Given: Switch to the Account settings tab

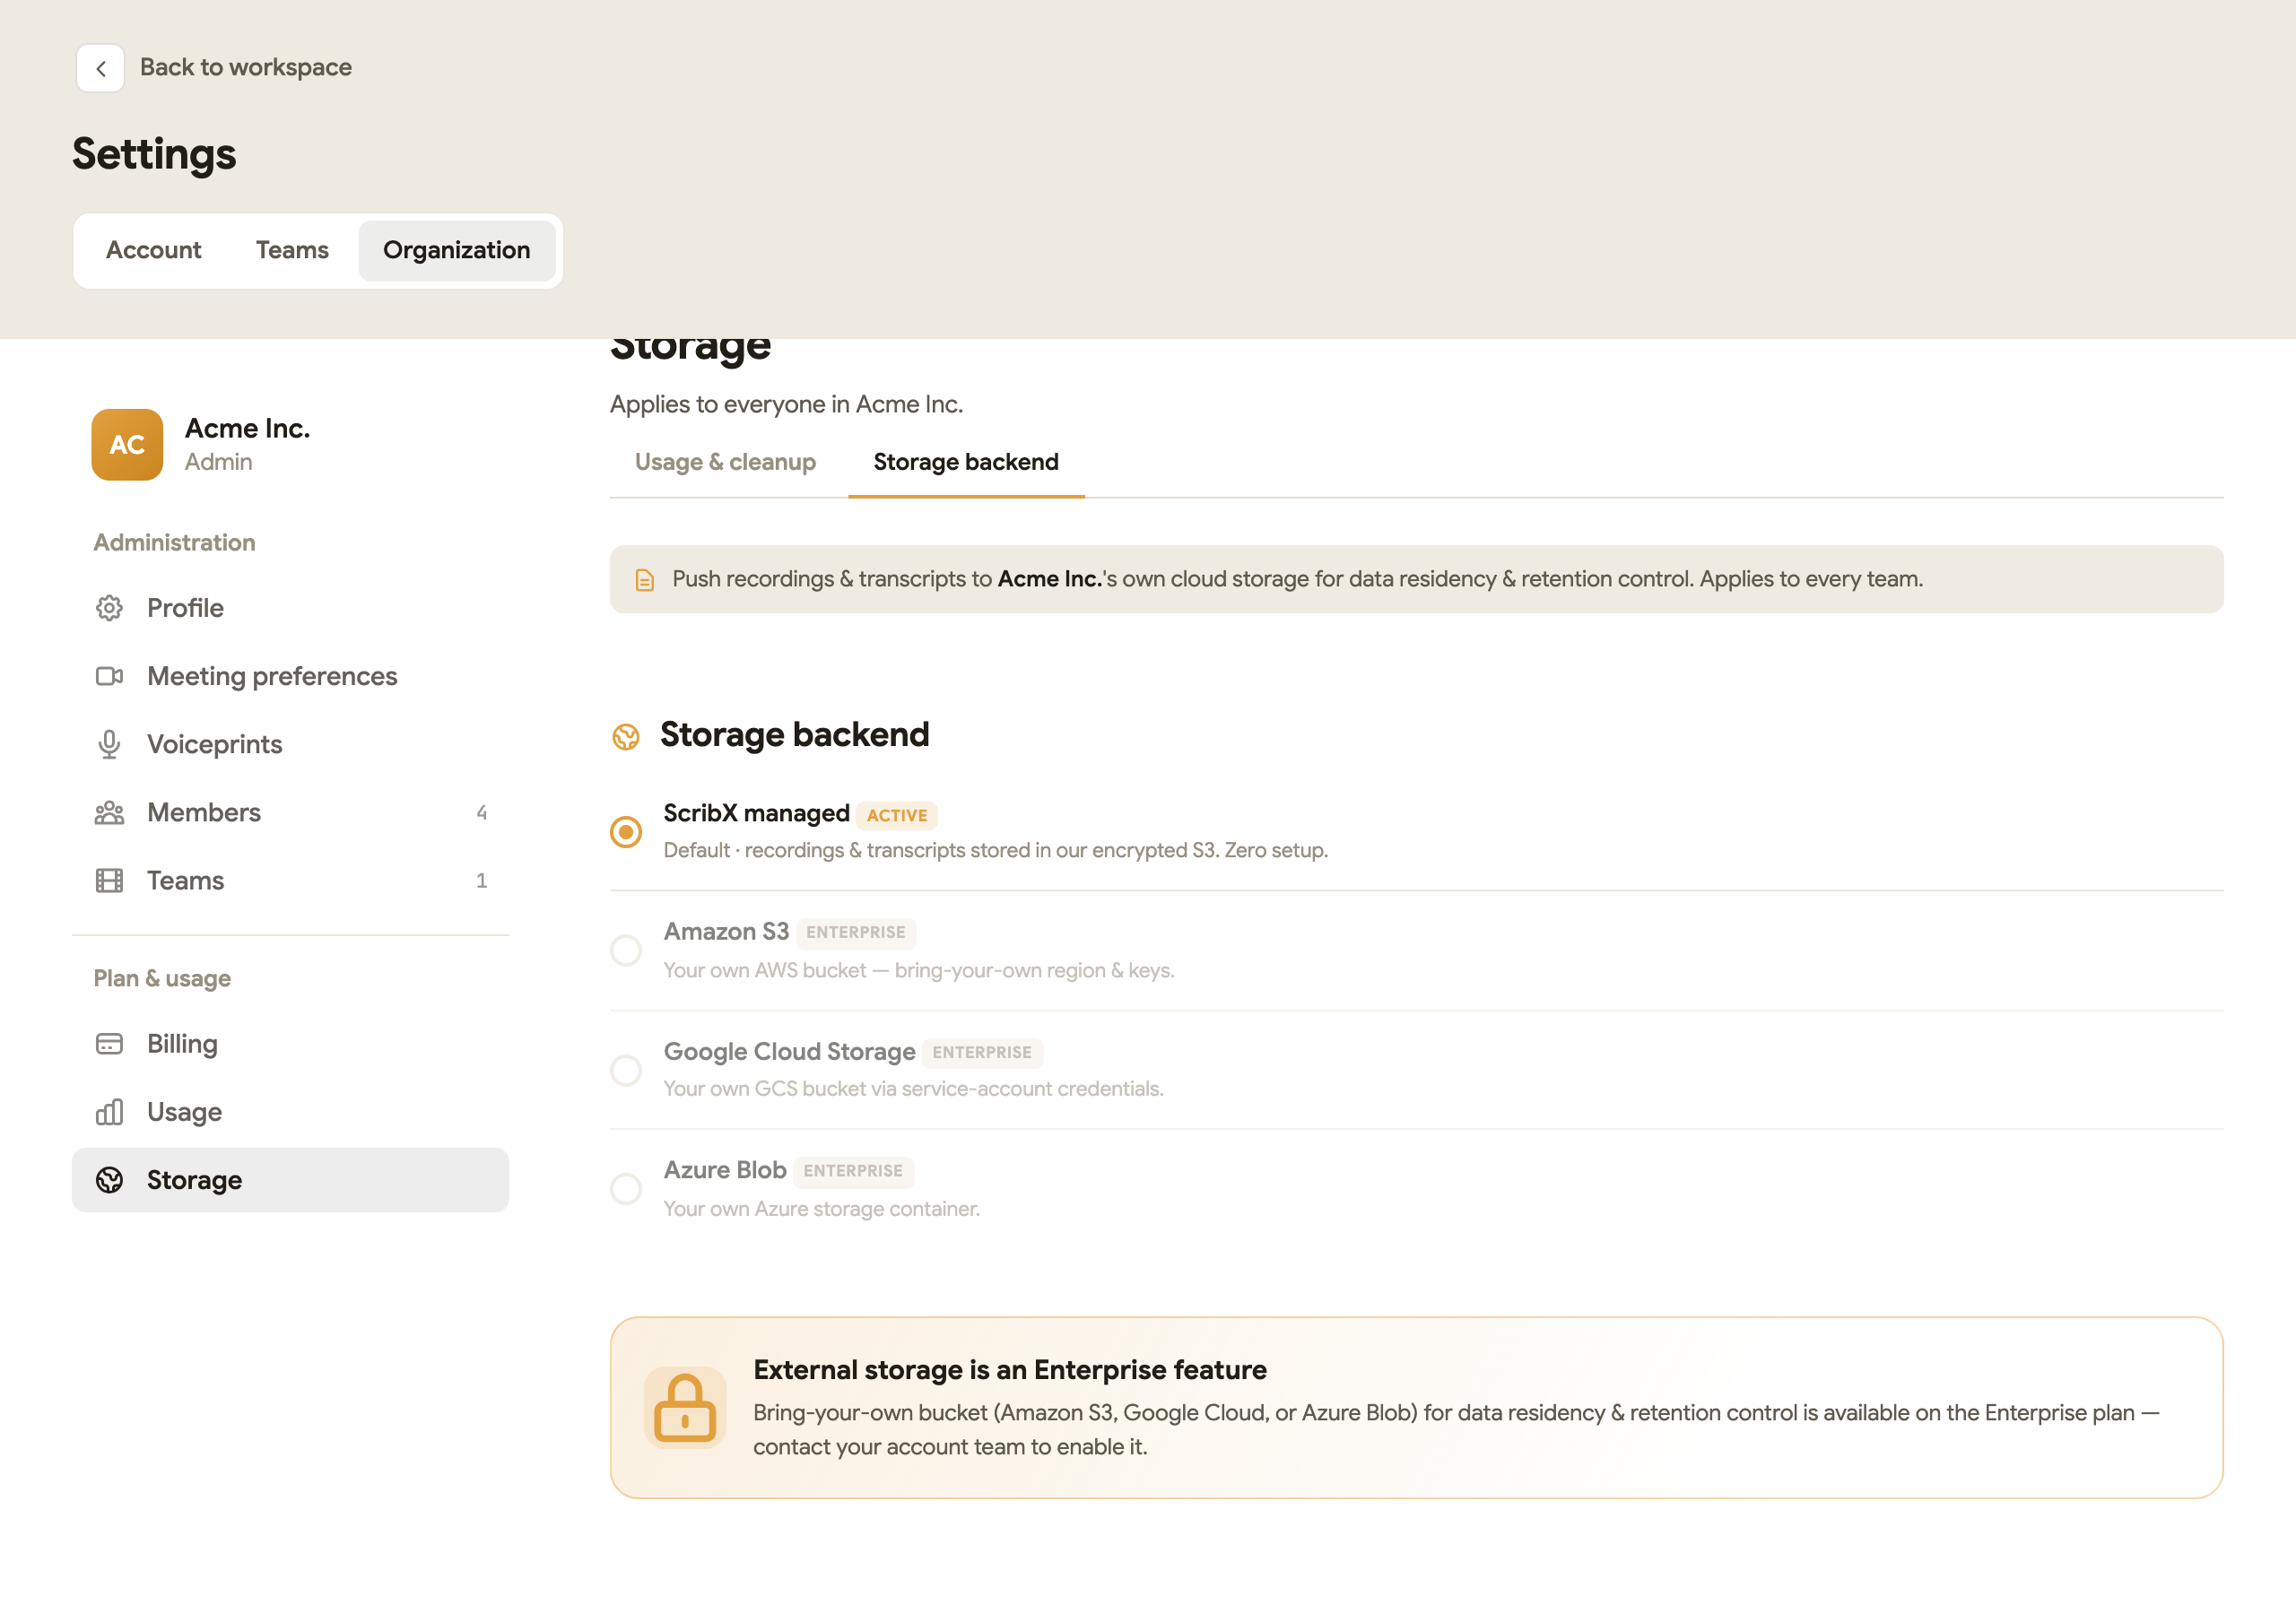Looking at the screenshot, I should point(153,250).
